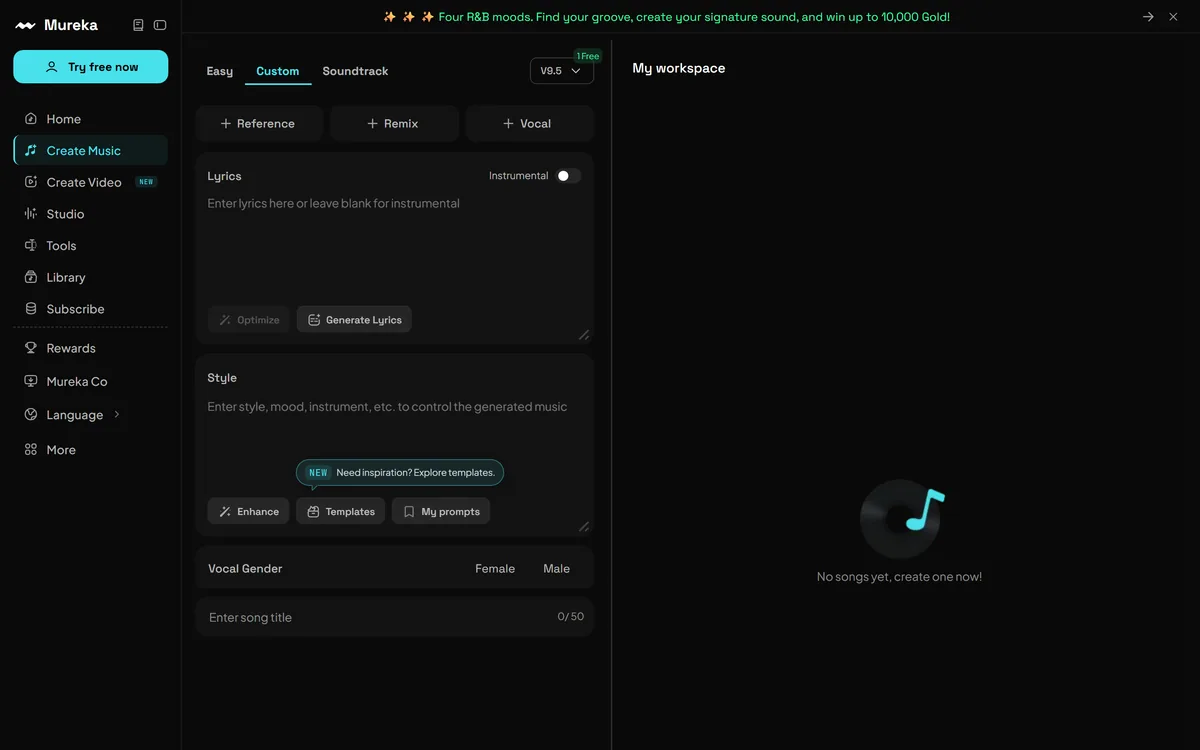Add a Reference track
This screenshot has height=750, width=1200.
tap(259, 124)
